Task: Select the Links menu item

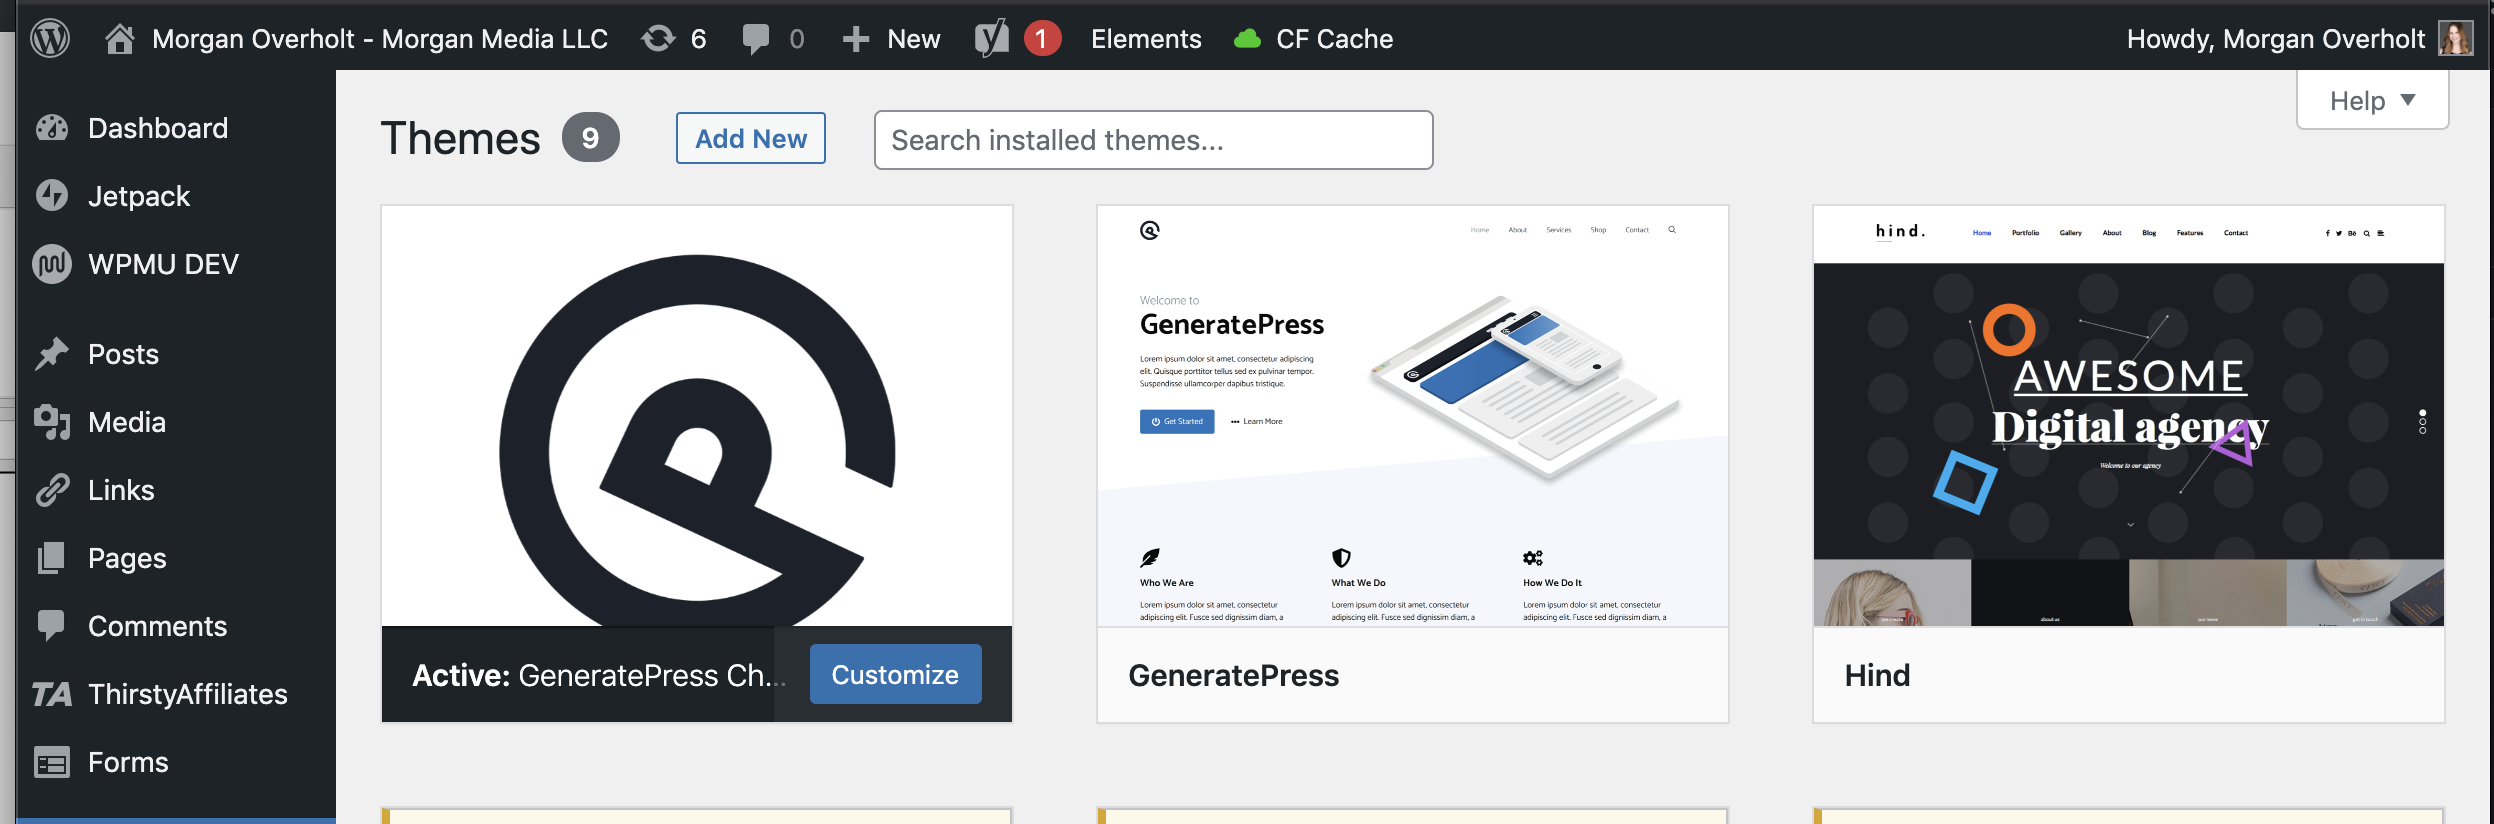Action: point(121,490)
